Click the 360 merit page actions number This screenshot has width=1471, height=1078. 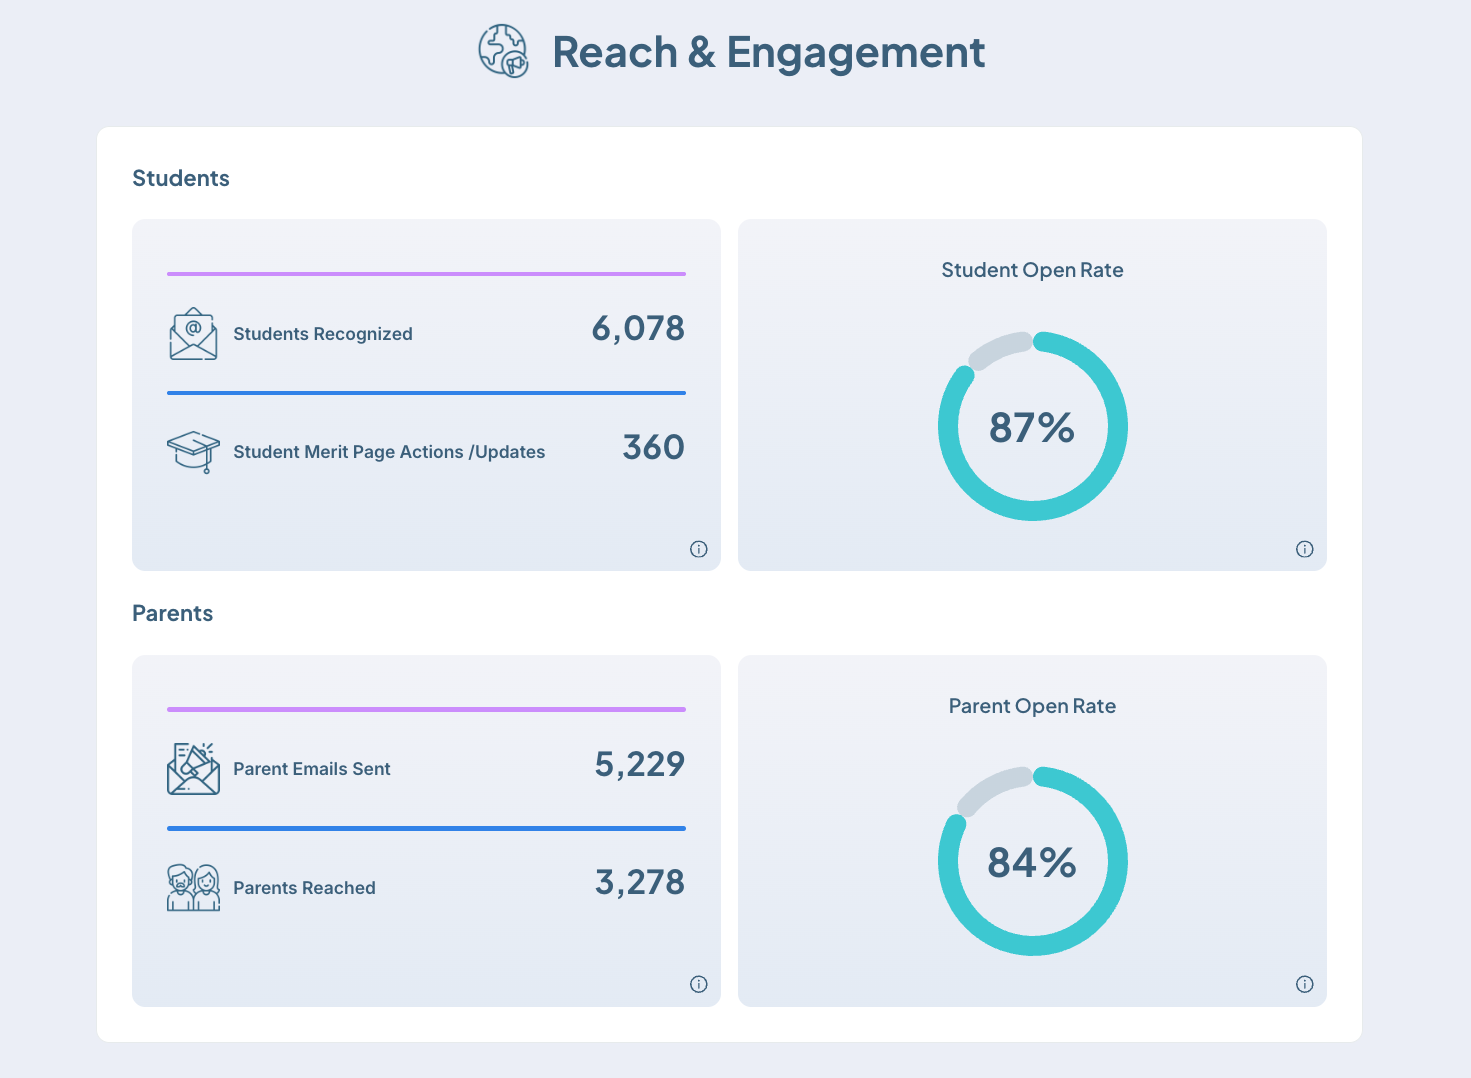pos(653,447)
